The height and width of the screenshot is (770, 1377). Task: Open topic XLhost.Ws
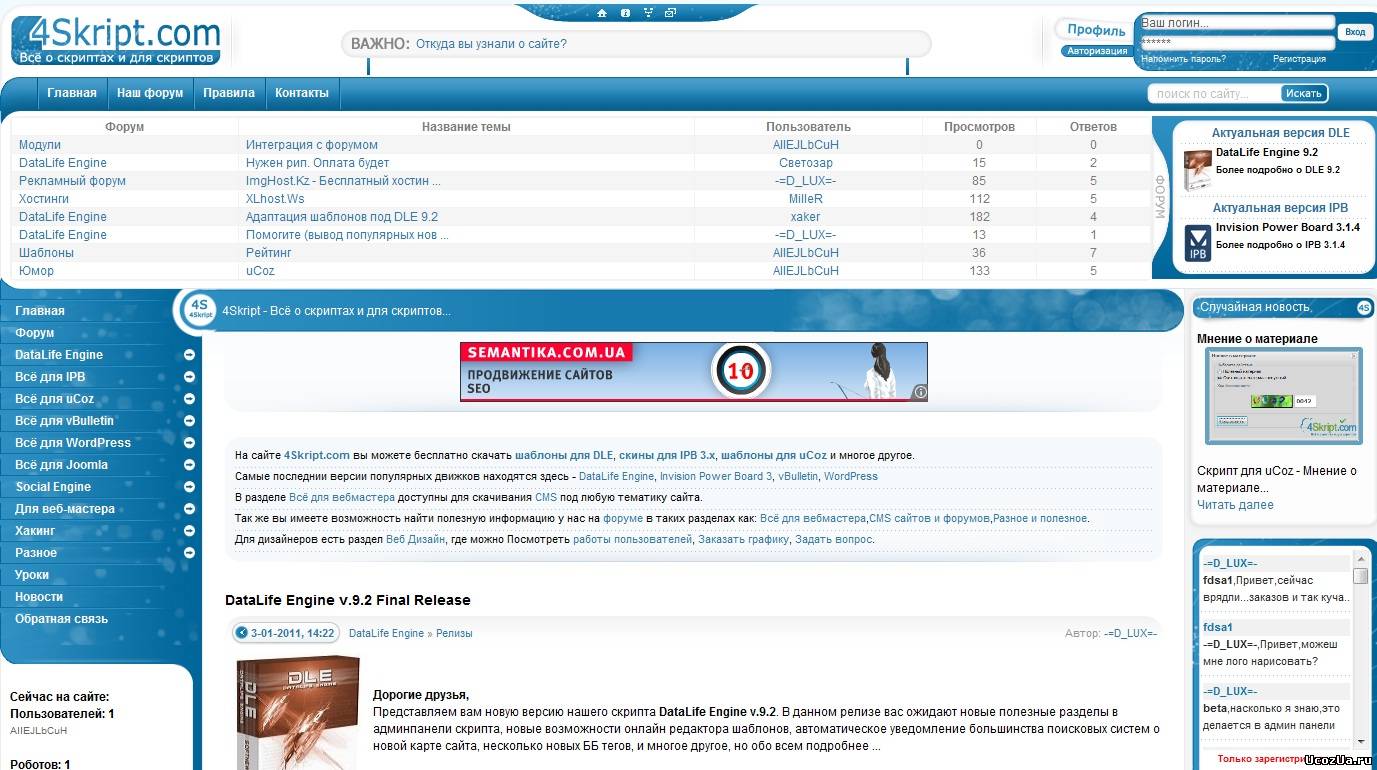pyautogui.click(x=275, y=199)
